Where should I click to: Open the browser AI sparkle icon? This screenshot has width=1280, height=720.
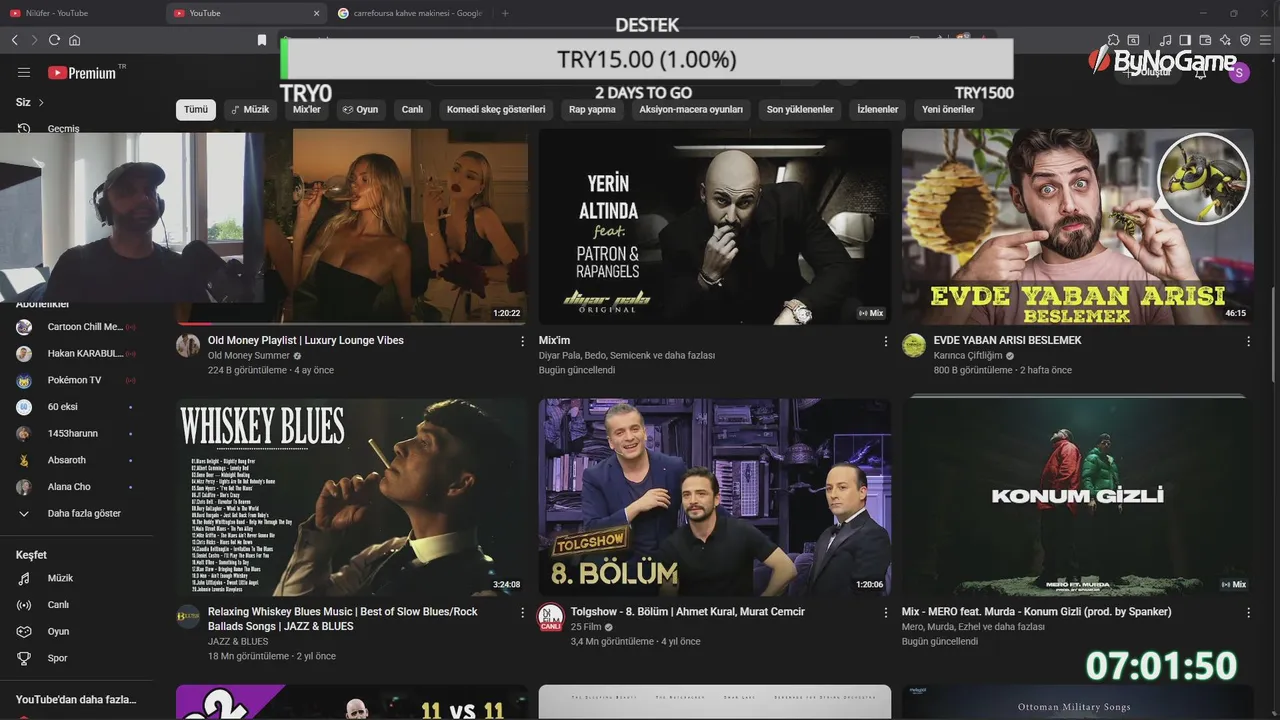click(x=1225, y=40)
